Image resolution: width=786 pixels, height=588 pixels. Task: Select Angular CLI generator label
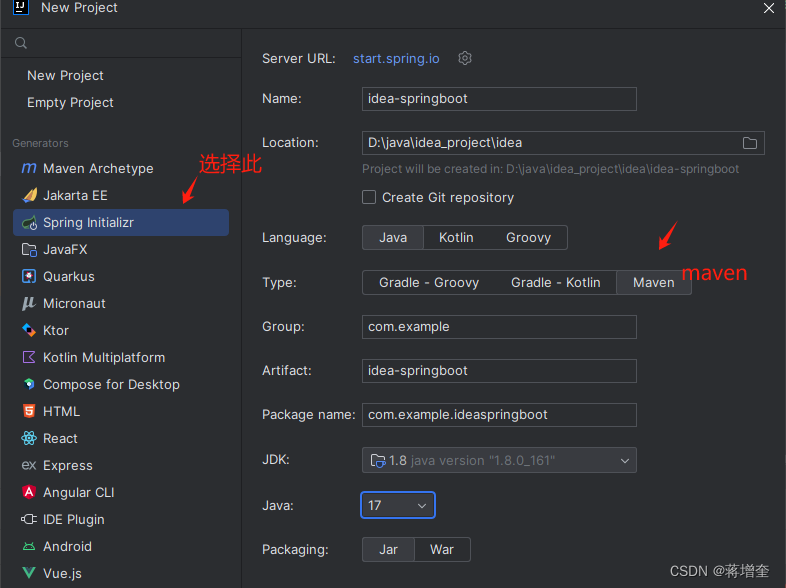[x=79, y=493]
